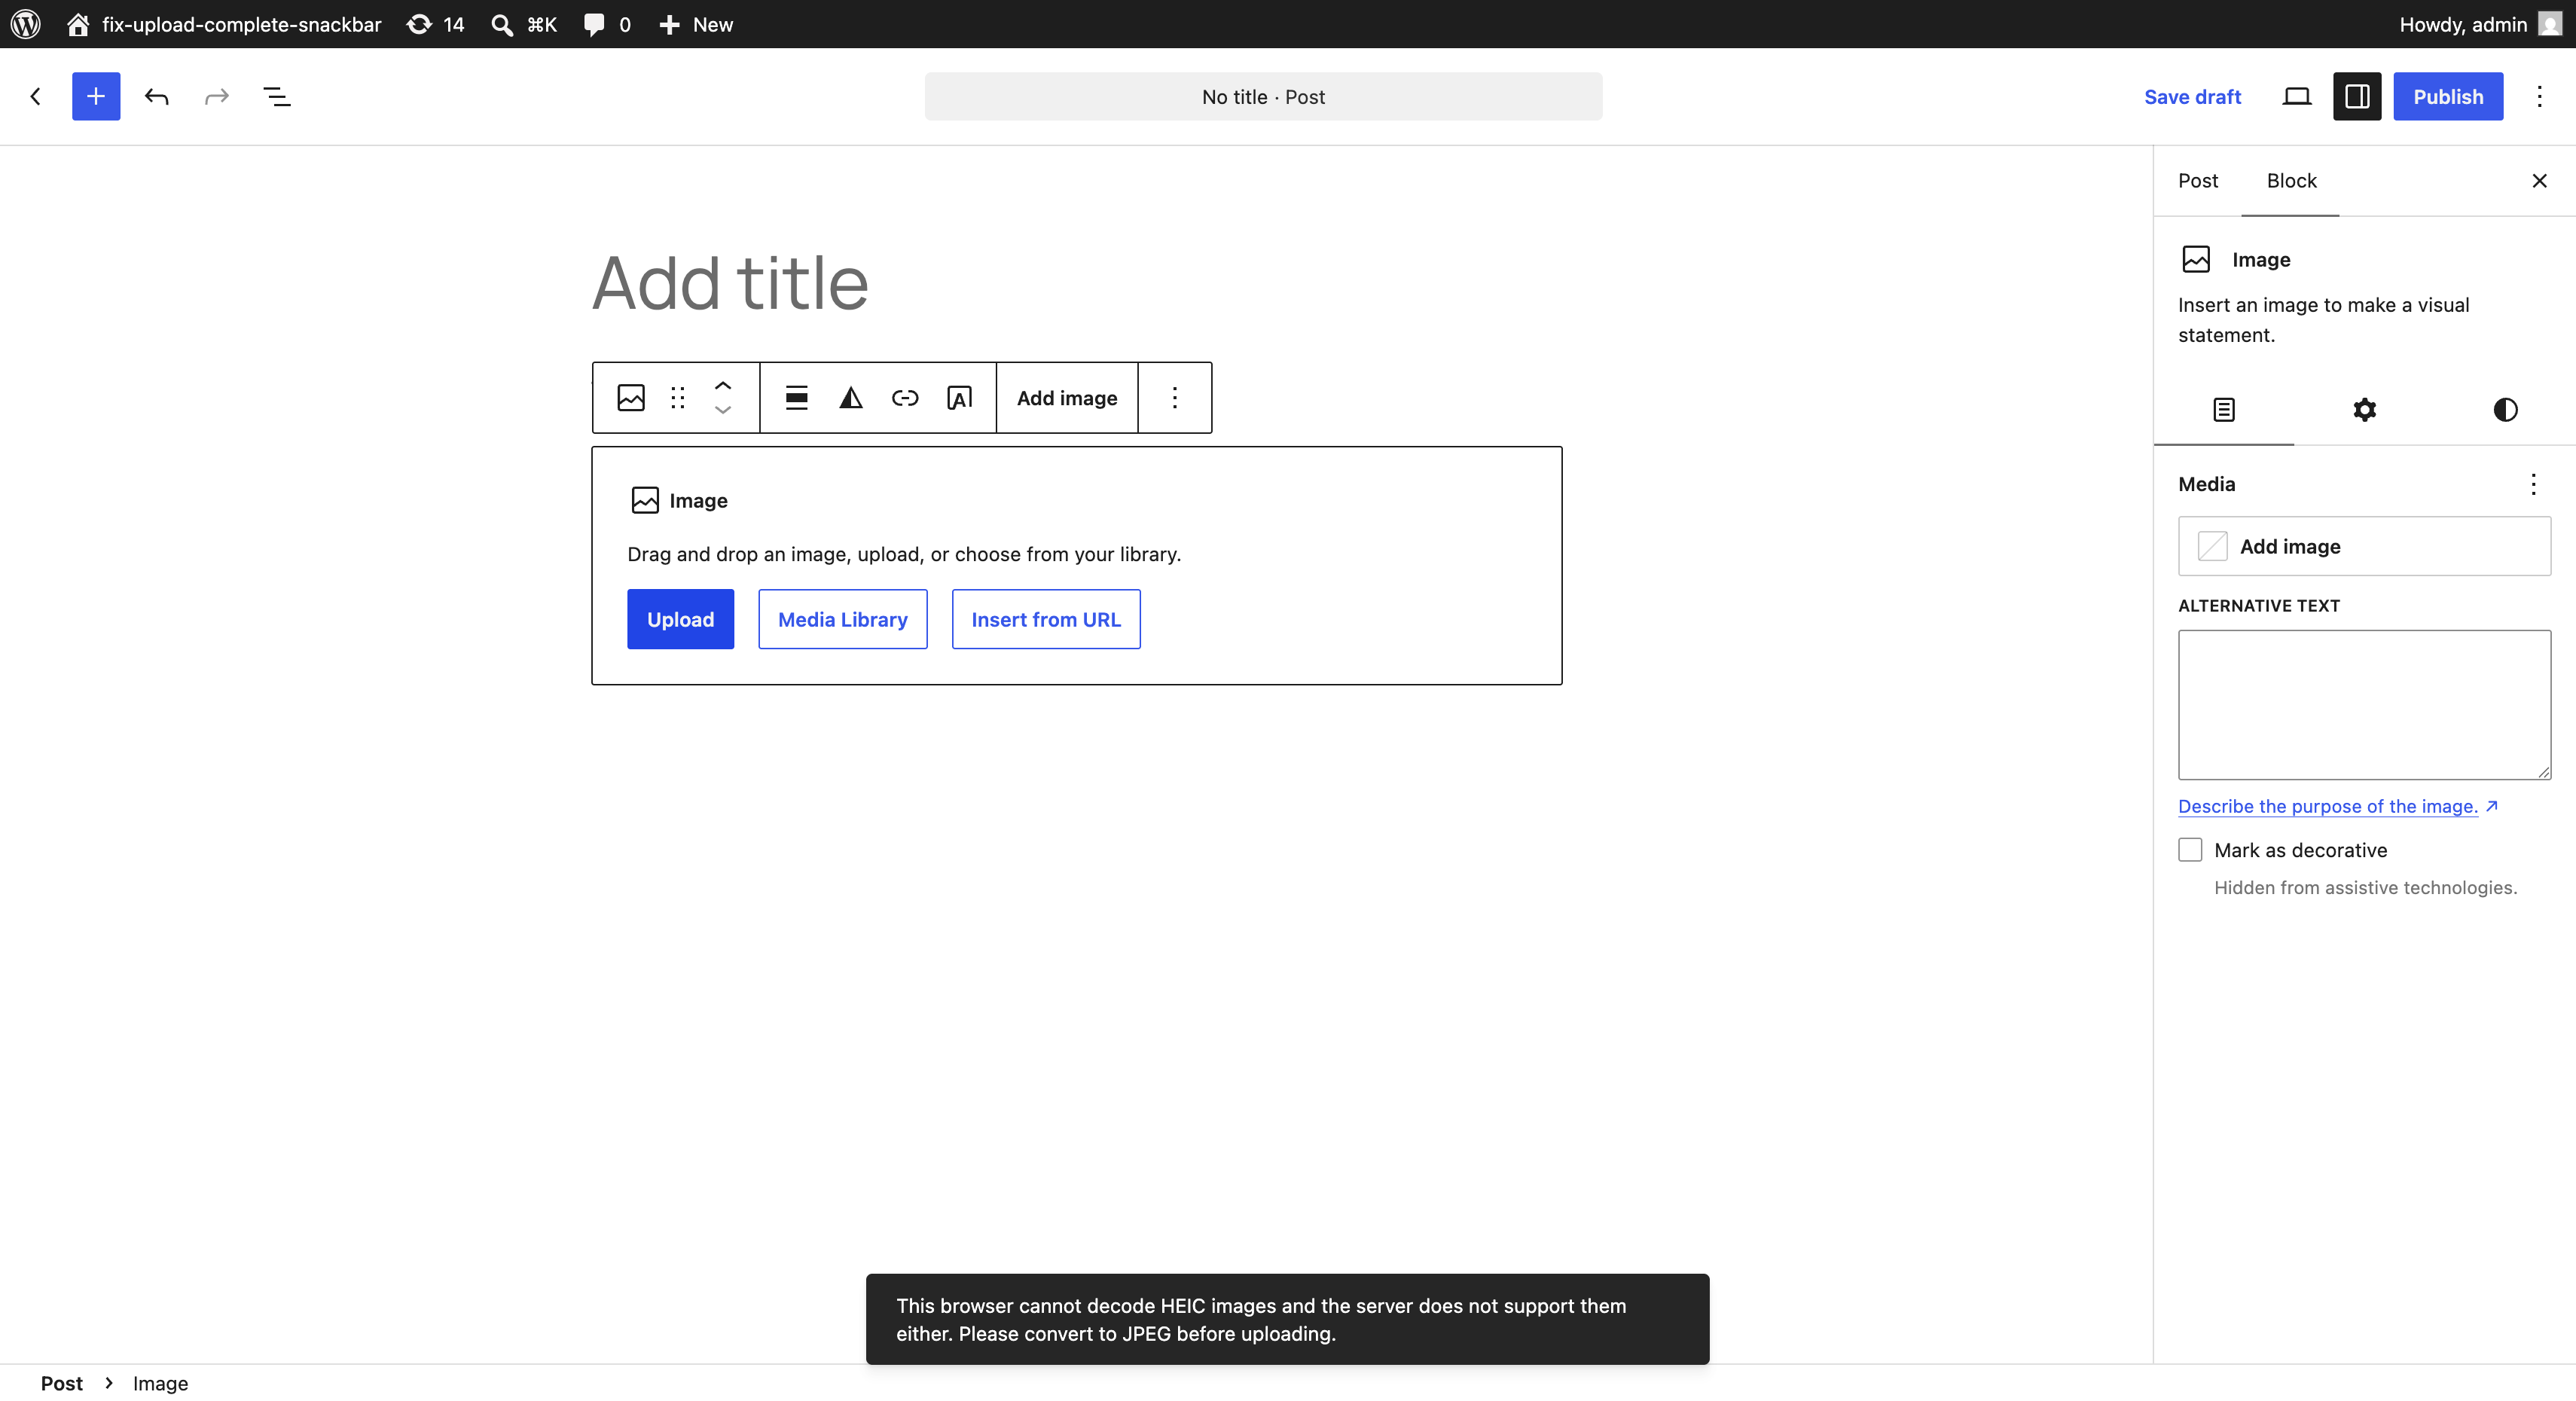2576x1401 pixels.
Task: Click Save draft link
Action: tap(2192, 96)
